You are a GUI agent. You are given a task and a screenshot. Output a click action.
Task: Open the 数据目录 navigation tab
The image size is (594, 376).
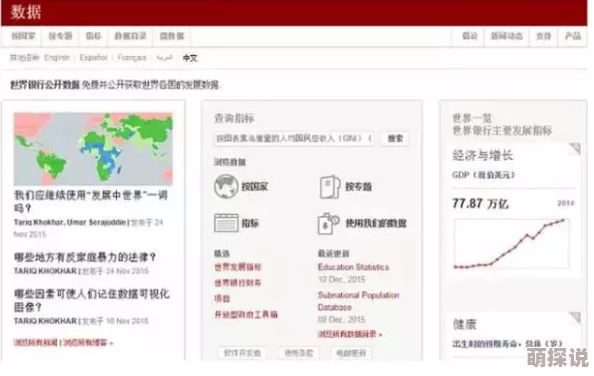click(130, 36)
